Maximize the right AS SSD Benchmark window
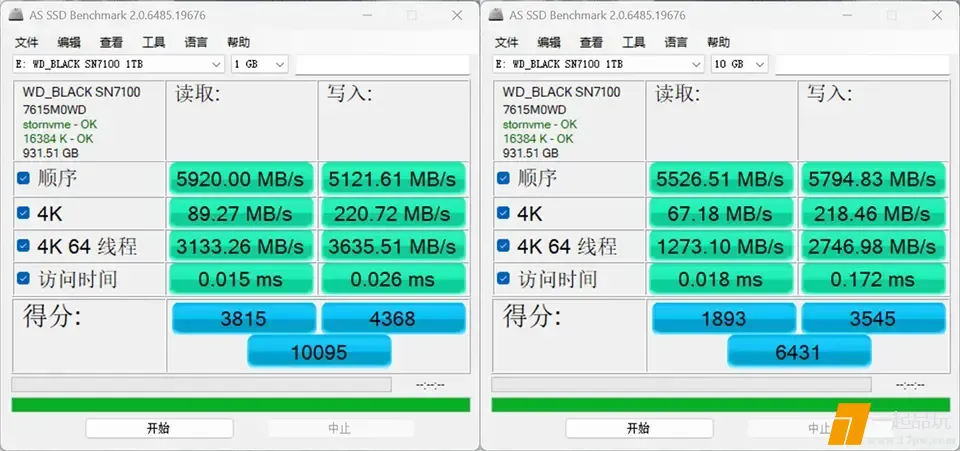Image resolution: width=960 pixels, height=451 pixels. coord(891,15)
